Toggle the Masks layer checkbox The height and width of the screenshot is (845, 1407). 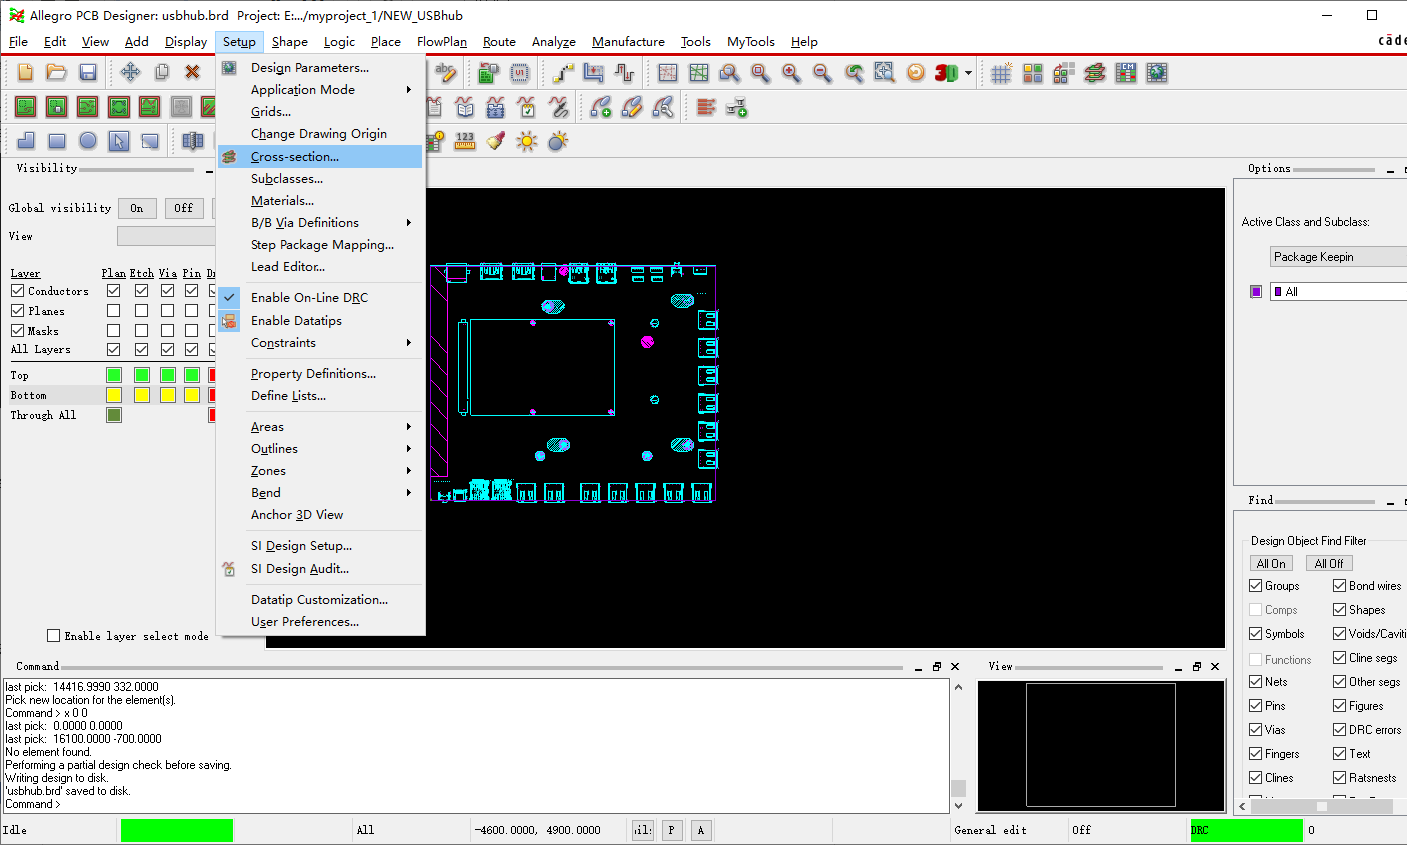click(x=18, y=331)
